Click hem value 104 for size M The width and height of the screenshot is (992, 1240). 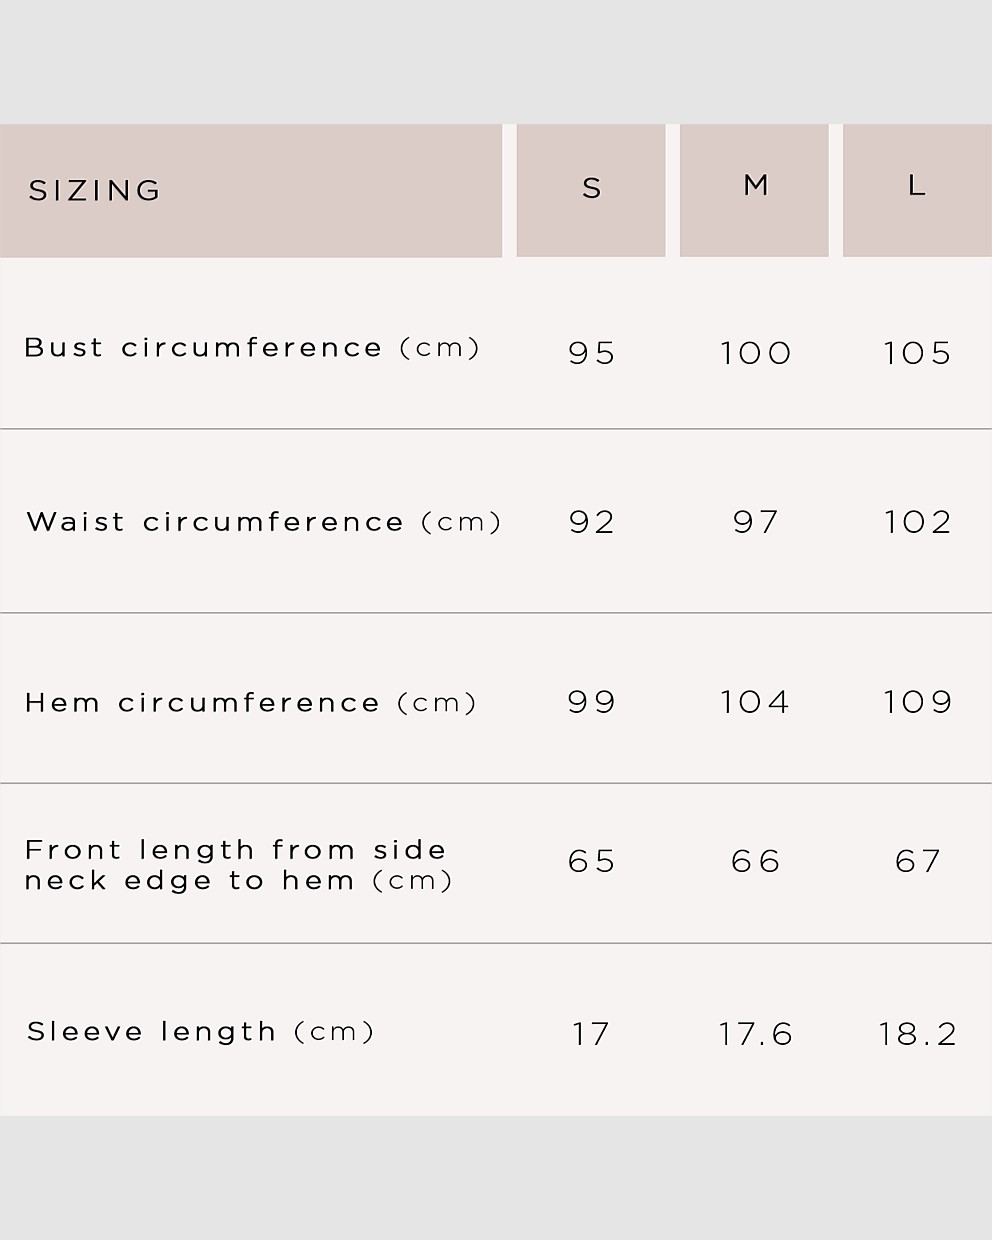coord(755,702)
